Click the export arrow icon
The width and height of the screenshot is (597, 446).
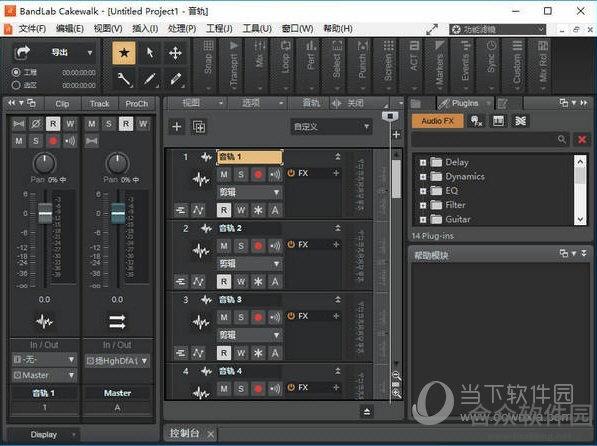(x=22, y=53)
